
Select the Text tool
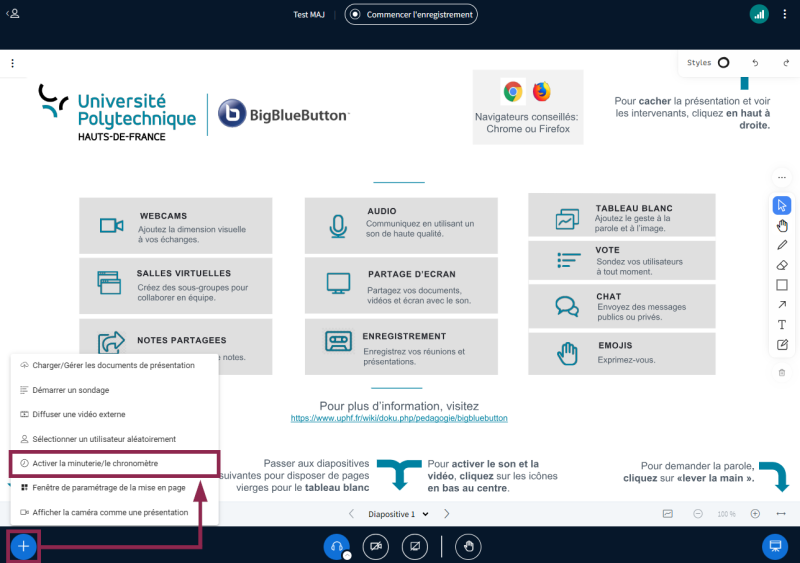click(782, 325)
